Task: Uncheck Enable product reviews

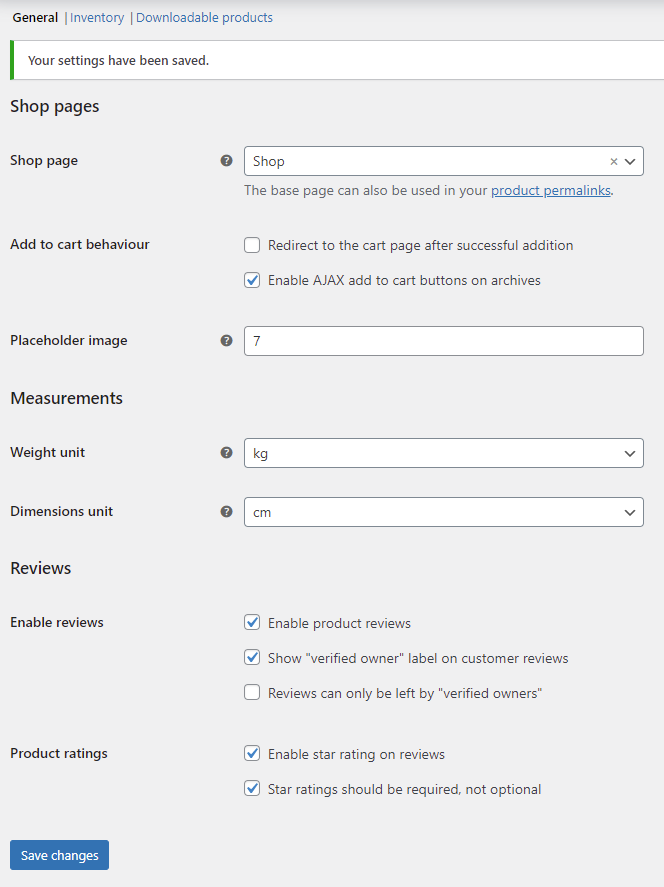Action: [x=252, y=622]
